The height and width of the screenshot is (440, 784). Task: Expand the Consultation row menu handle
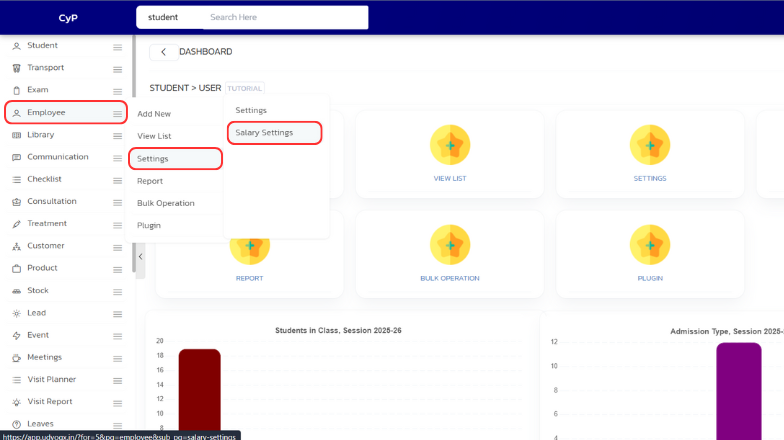(x=117, y=202)
